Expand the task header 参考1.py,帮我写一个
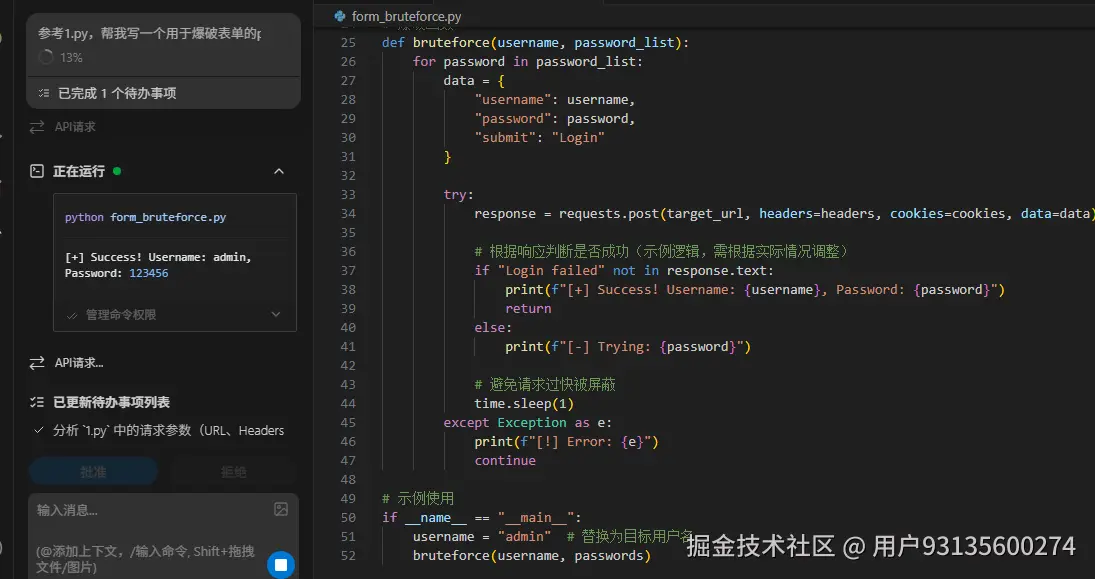The height and width of the screenshot is (579, 1095). [x=163, y=45]
